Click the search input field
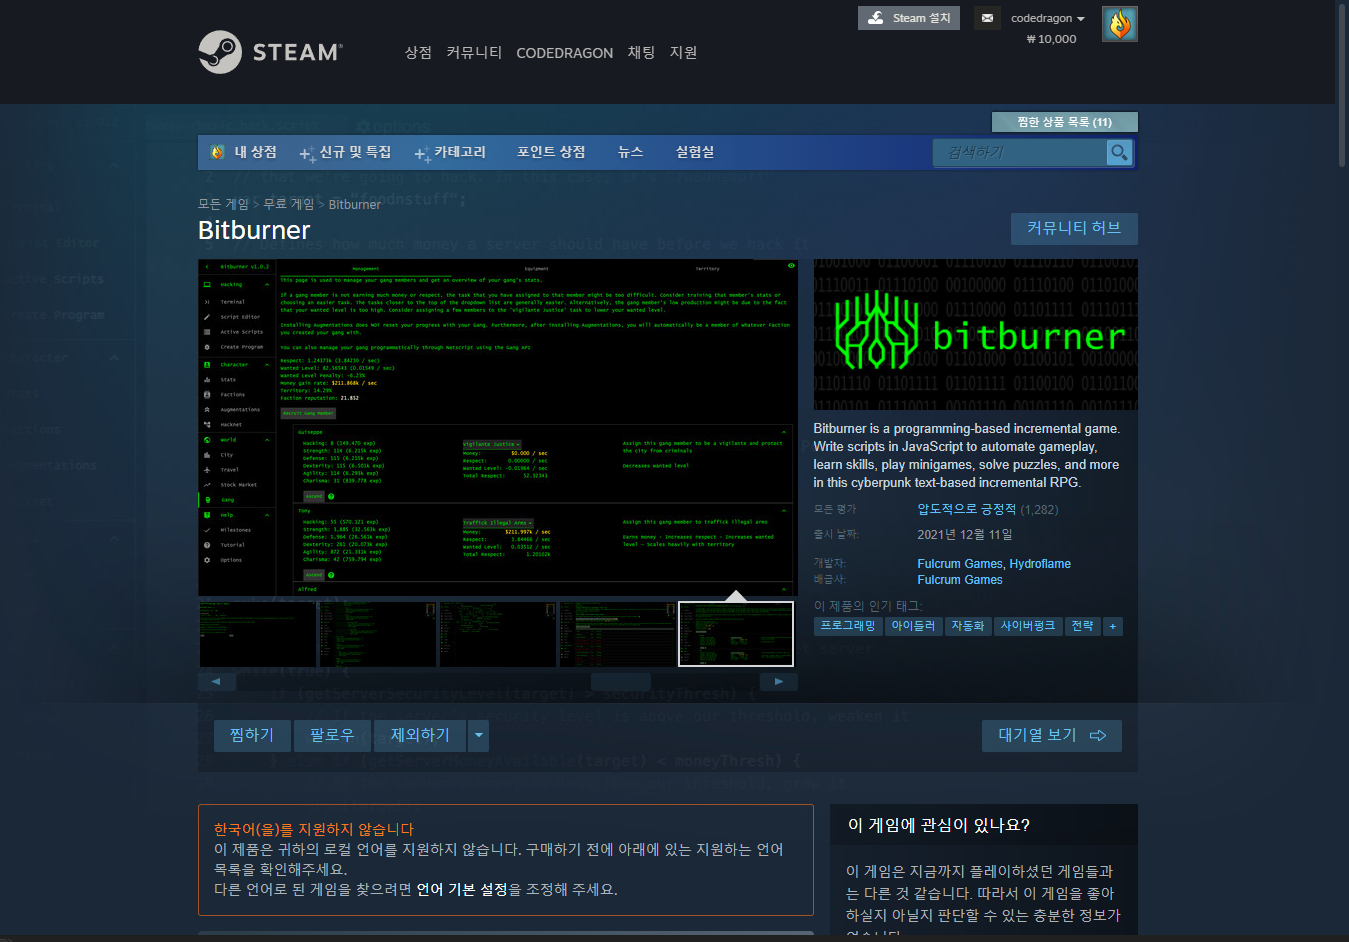The height and width of the screenshot is (942, 1349). coord(1020,152)
